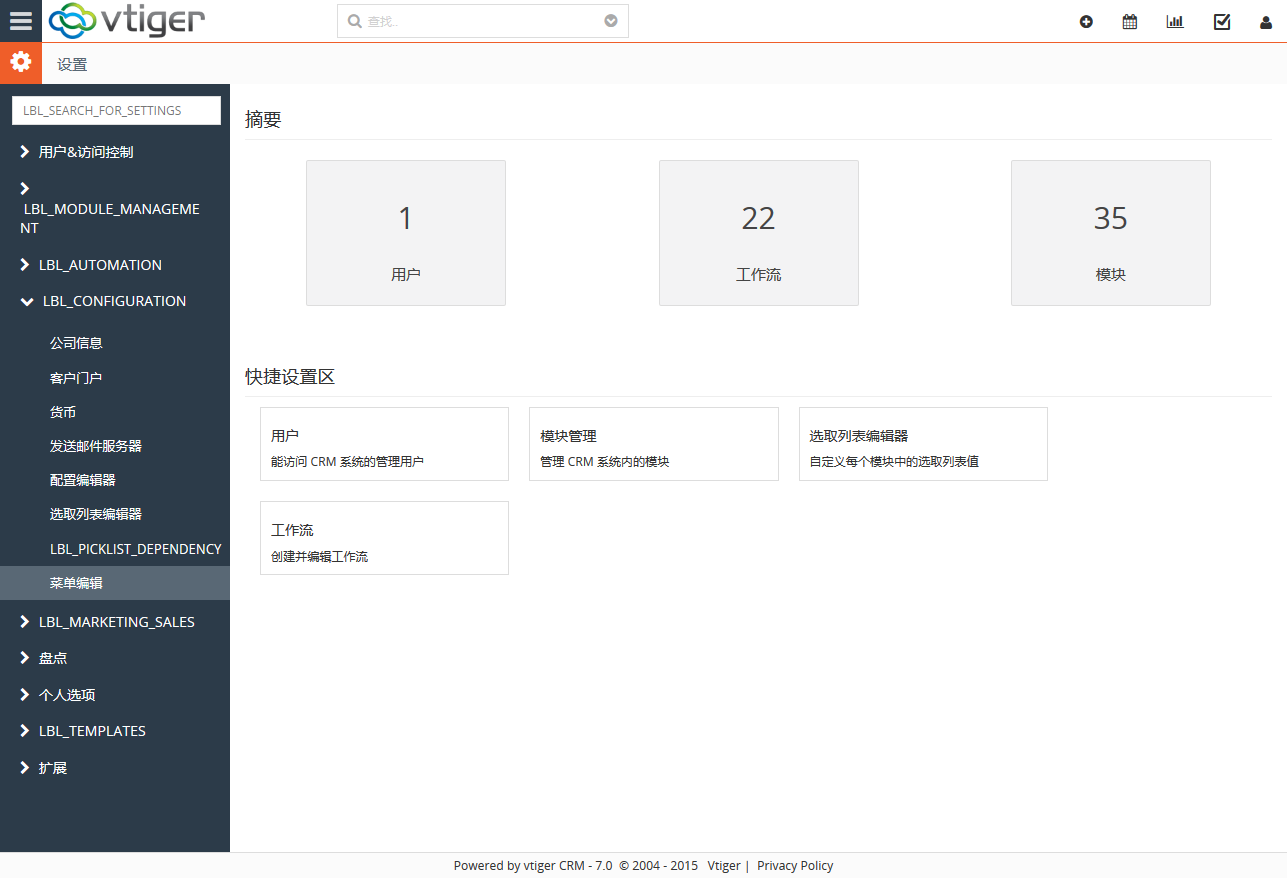
Task: Click the orange settings gear icon
Action: point(21,63)
